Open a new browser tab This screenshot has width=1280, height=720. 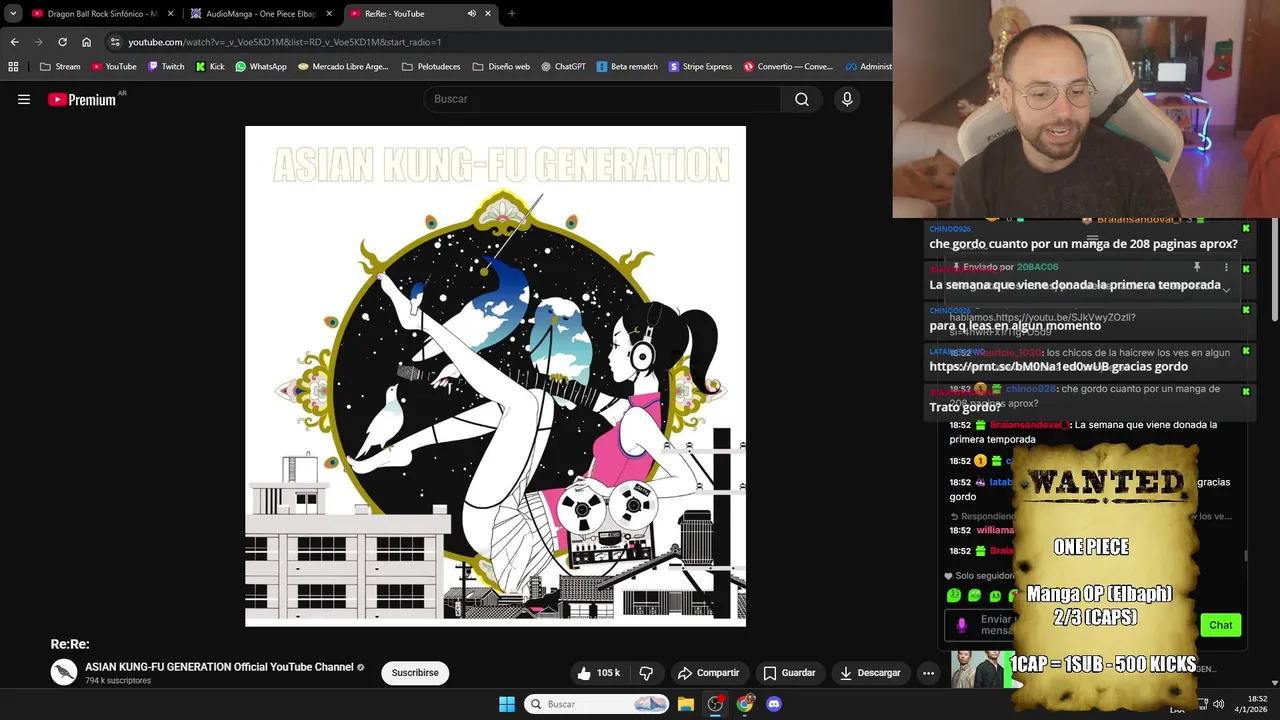click(x=512, y=14)
